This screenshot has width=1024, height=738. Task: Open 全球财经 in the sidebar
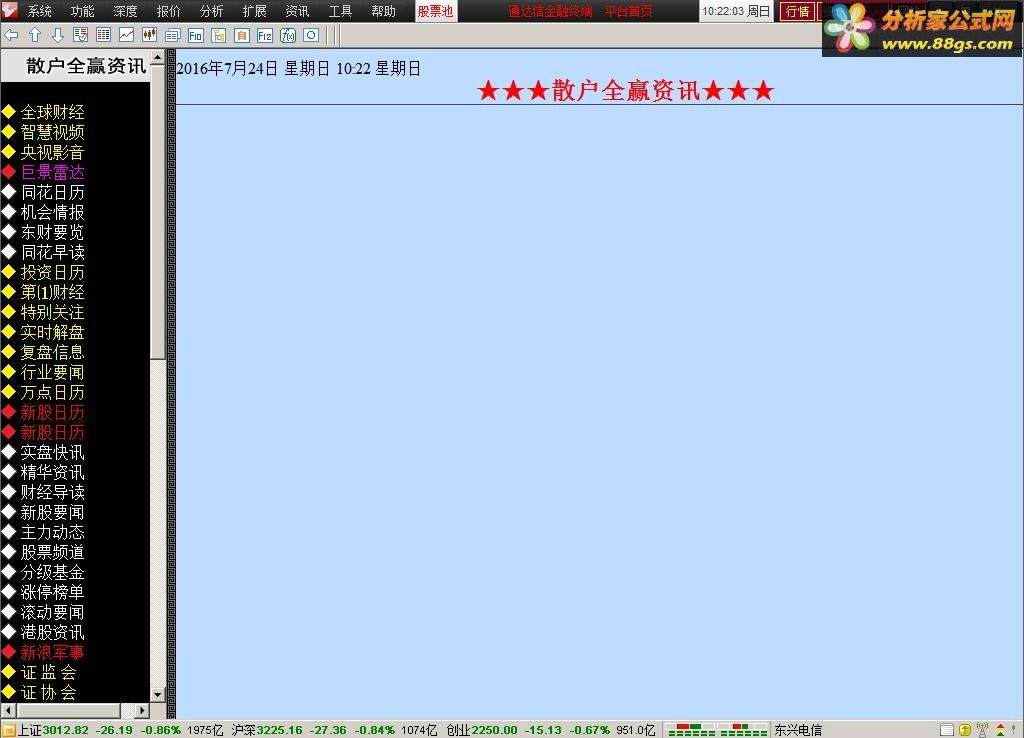[x=52, y=112]
